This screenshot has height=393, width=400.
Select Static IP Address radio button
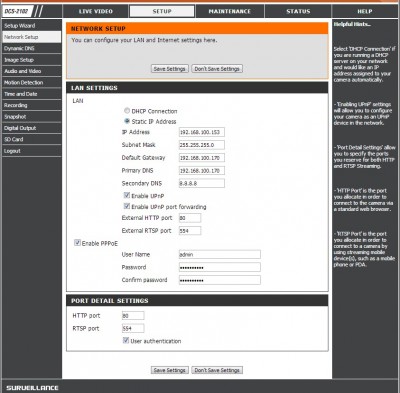(x=127, y=121)
